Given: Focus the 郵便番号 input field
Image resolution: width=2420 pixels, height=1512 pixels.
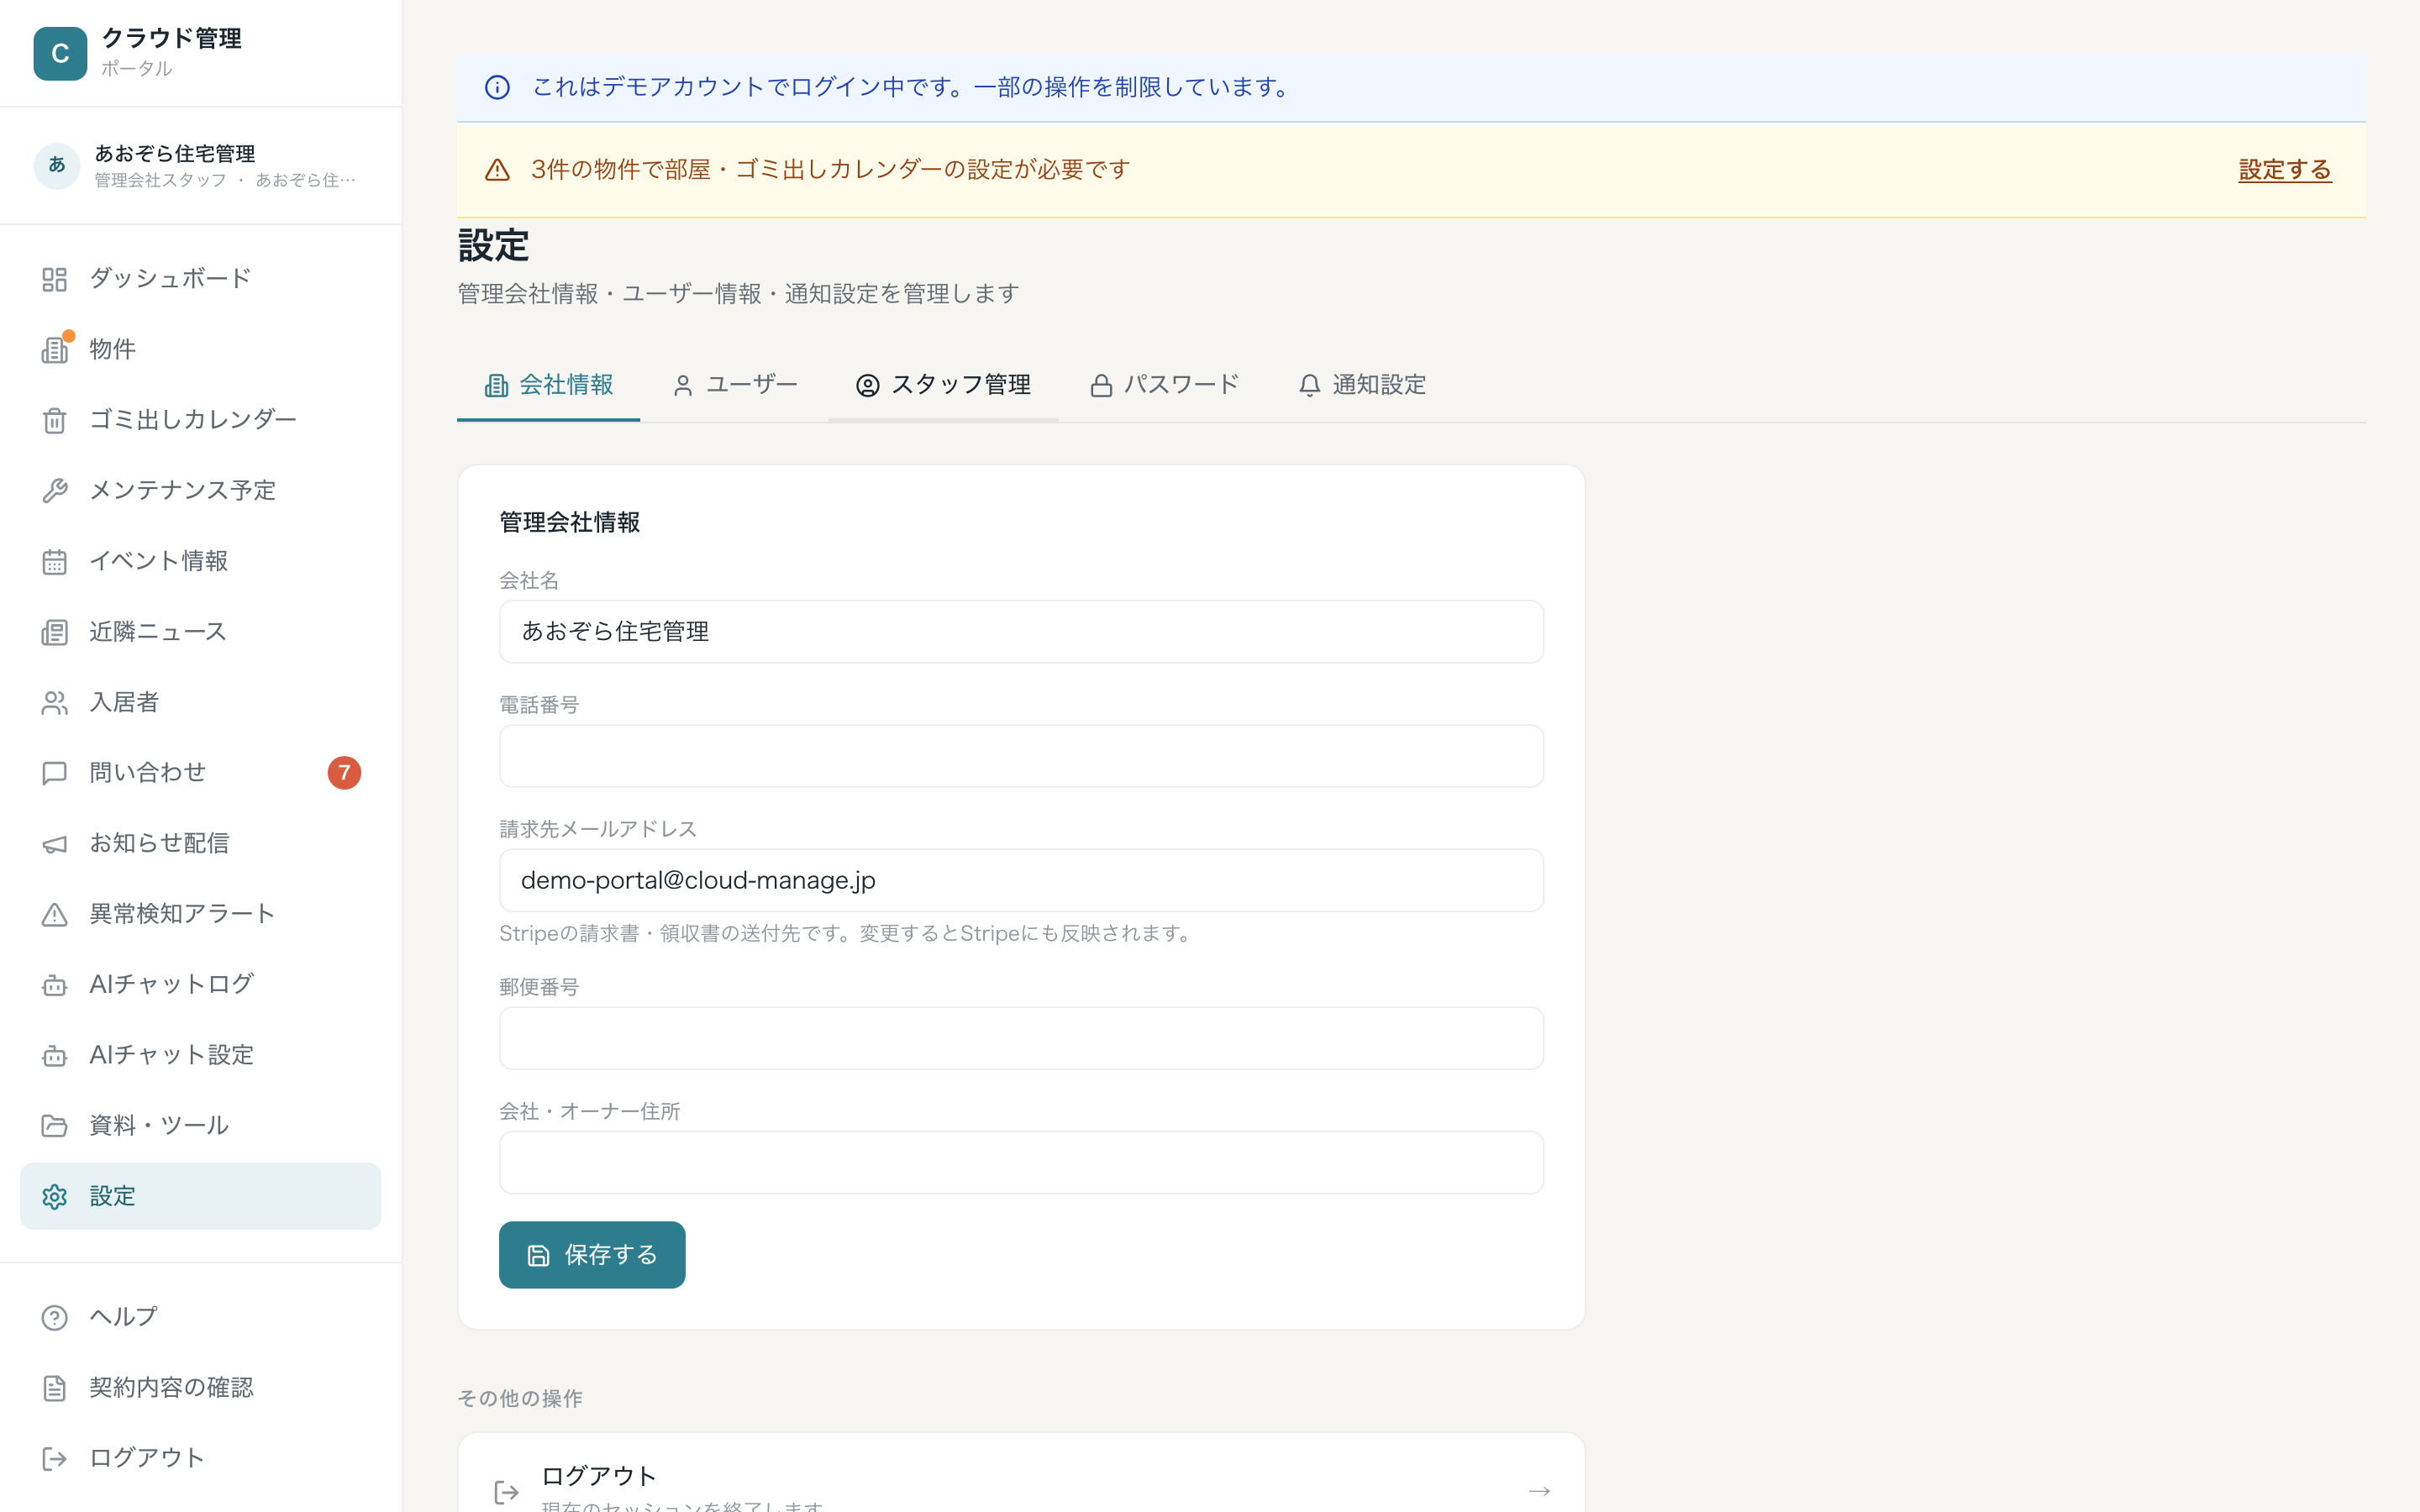Looking at the screenshot, I should tap(1021, 1038).
